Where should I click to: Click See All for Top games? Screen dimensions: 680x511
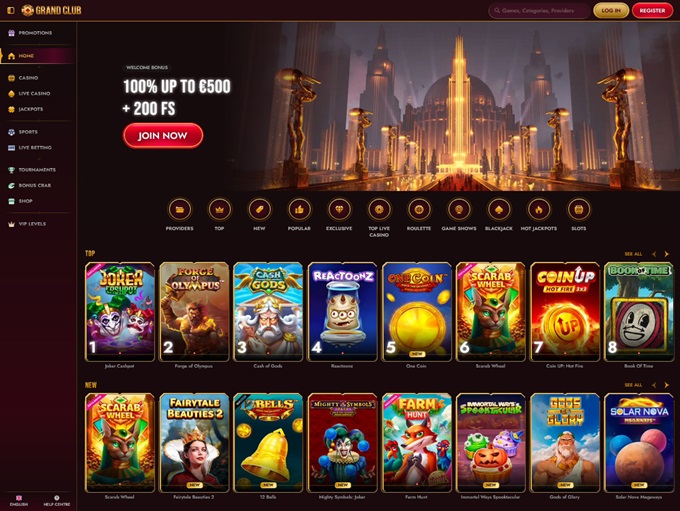point(633,254)
